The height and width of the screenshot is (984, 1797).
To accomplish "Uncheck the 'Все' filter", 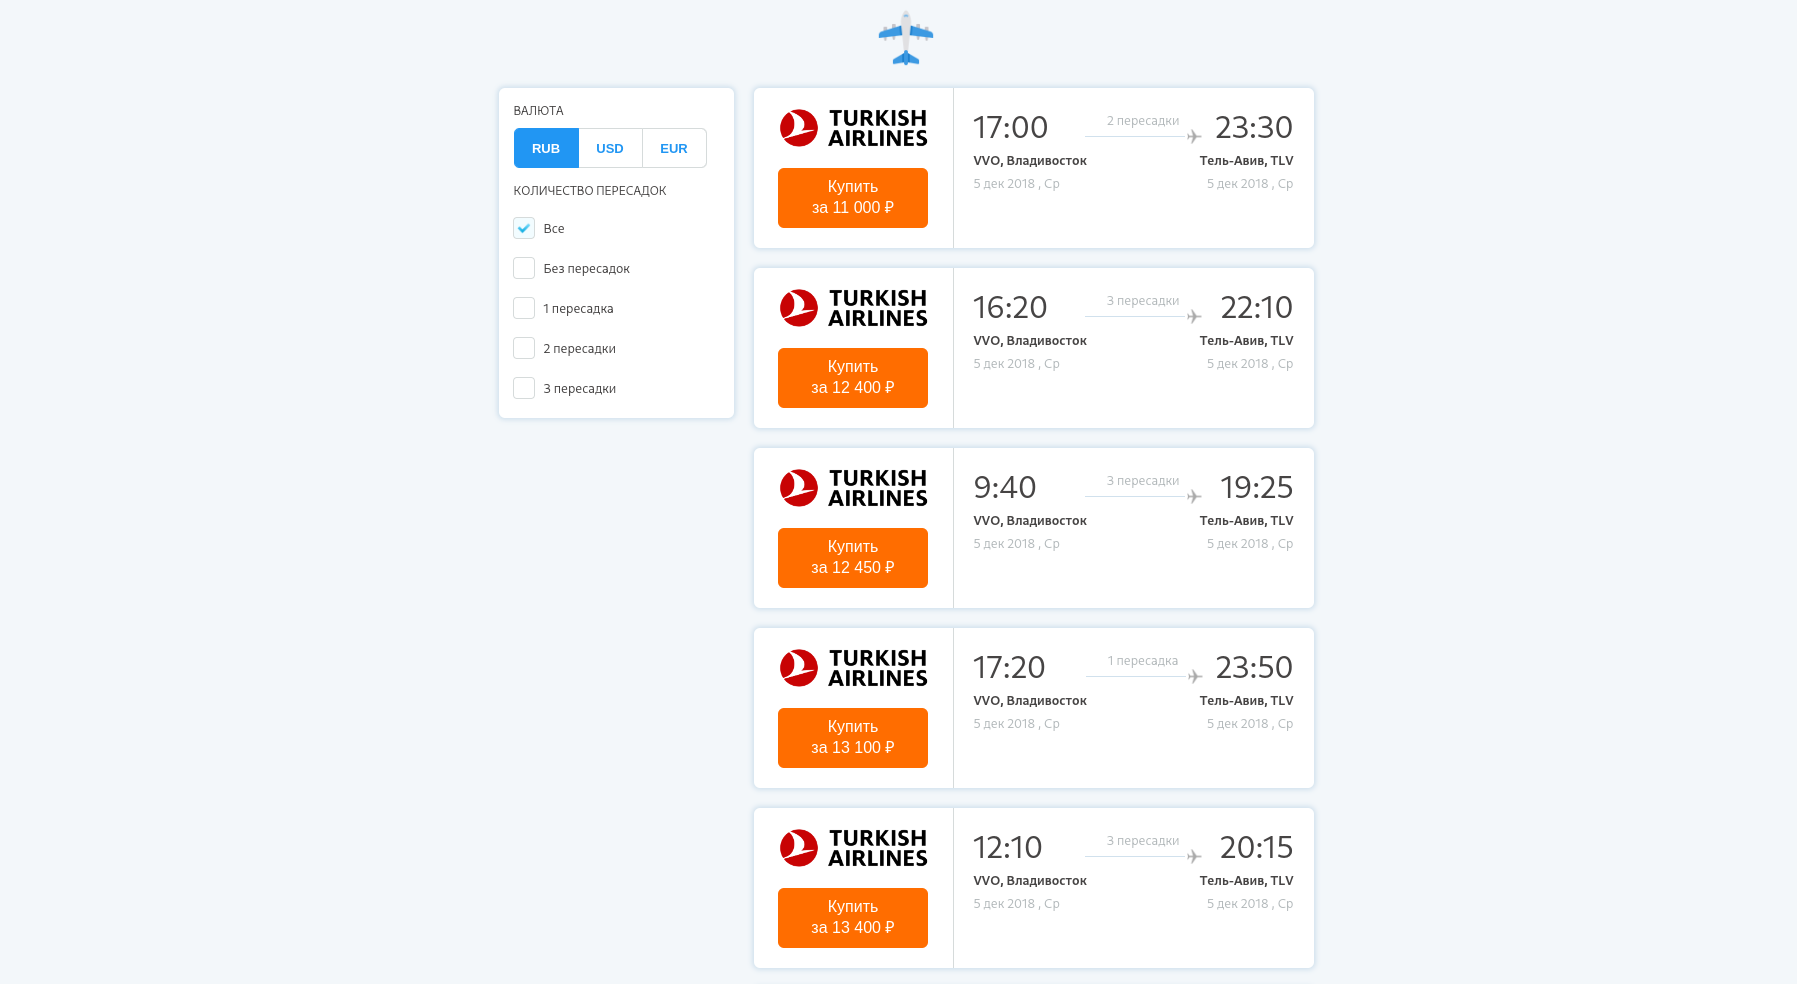I will (x=523, y=228).
